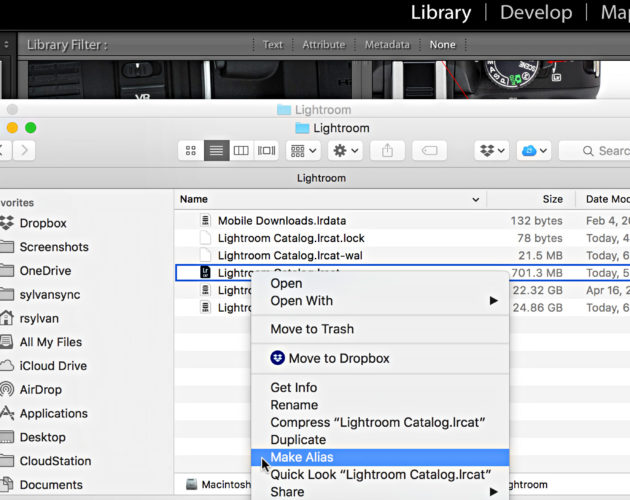Switch Finder to cover flow view

pyautogui.click(x=266, y=151)
